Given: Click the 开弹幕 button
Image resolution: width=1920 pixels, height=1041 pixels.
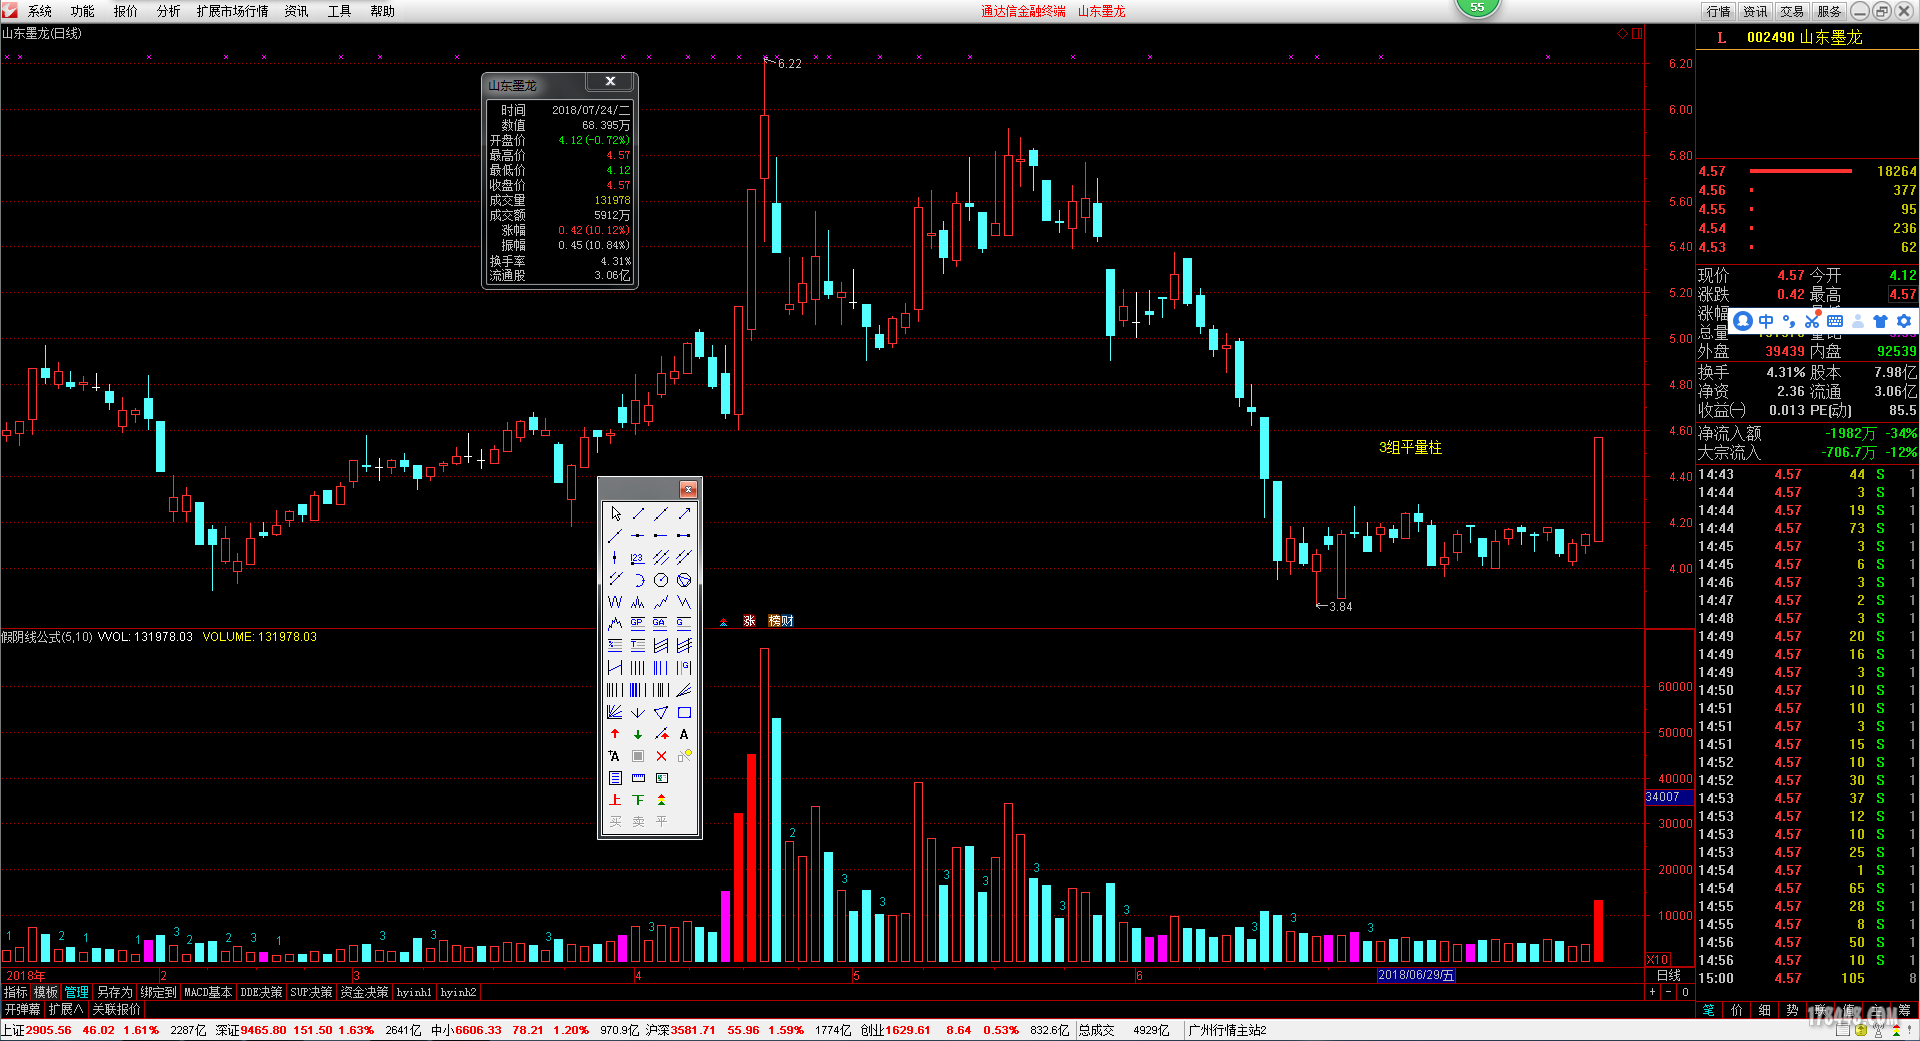Looking at the screenshot, I should pos(22,1009).
